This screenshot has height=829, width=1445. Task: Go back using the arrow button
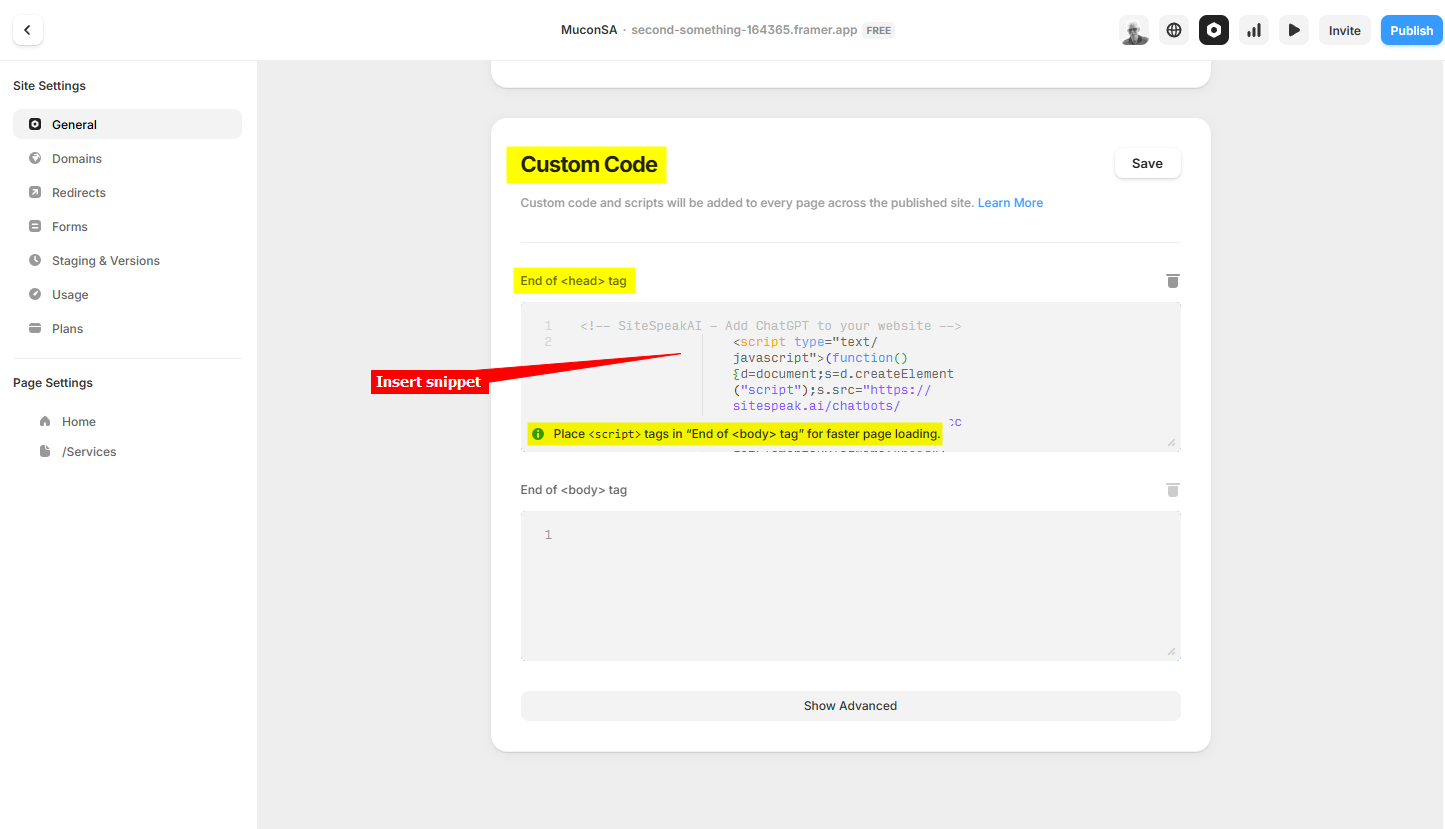coord(28,31)
